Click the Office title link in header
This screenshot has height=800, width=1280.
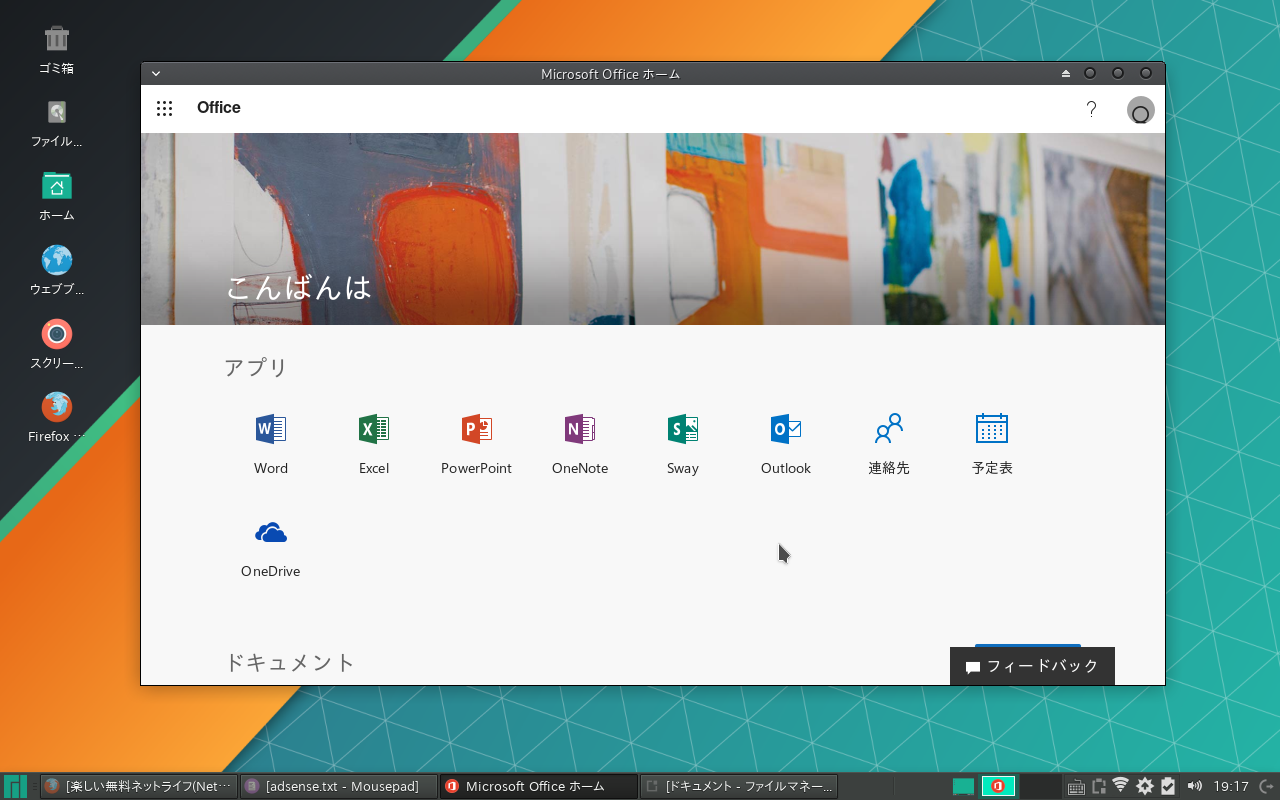[x=219, y=108]
